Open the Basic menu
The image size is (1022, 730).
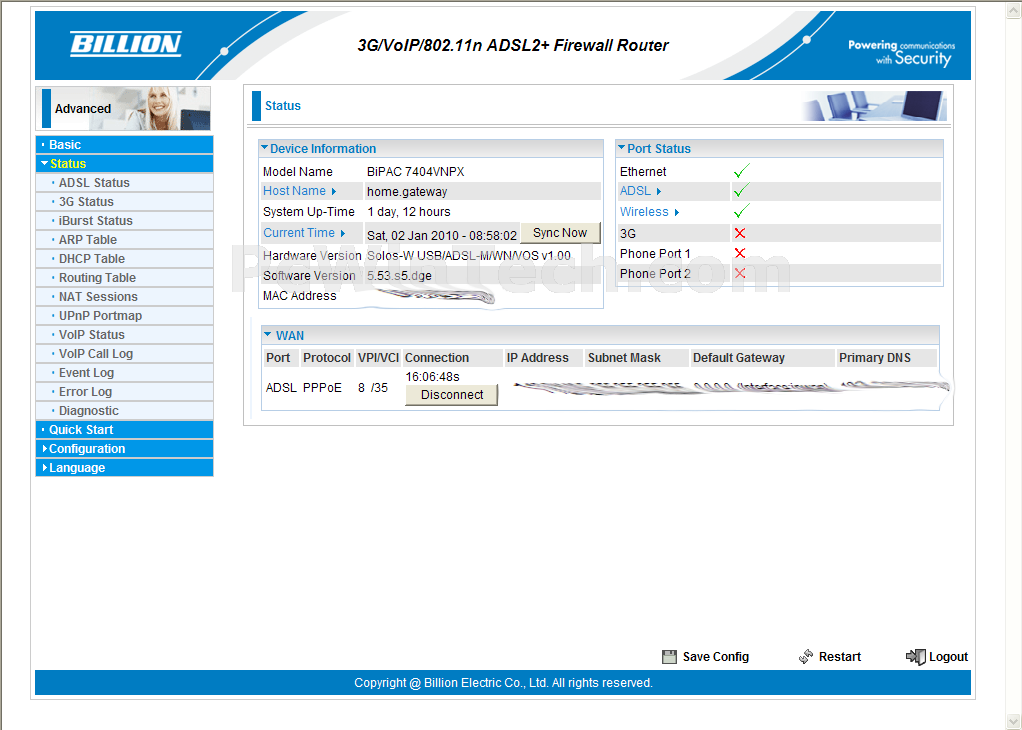point(124,145)
